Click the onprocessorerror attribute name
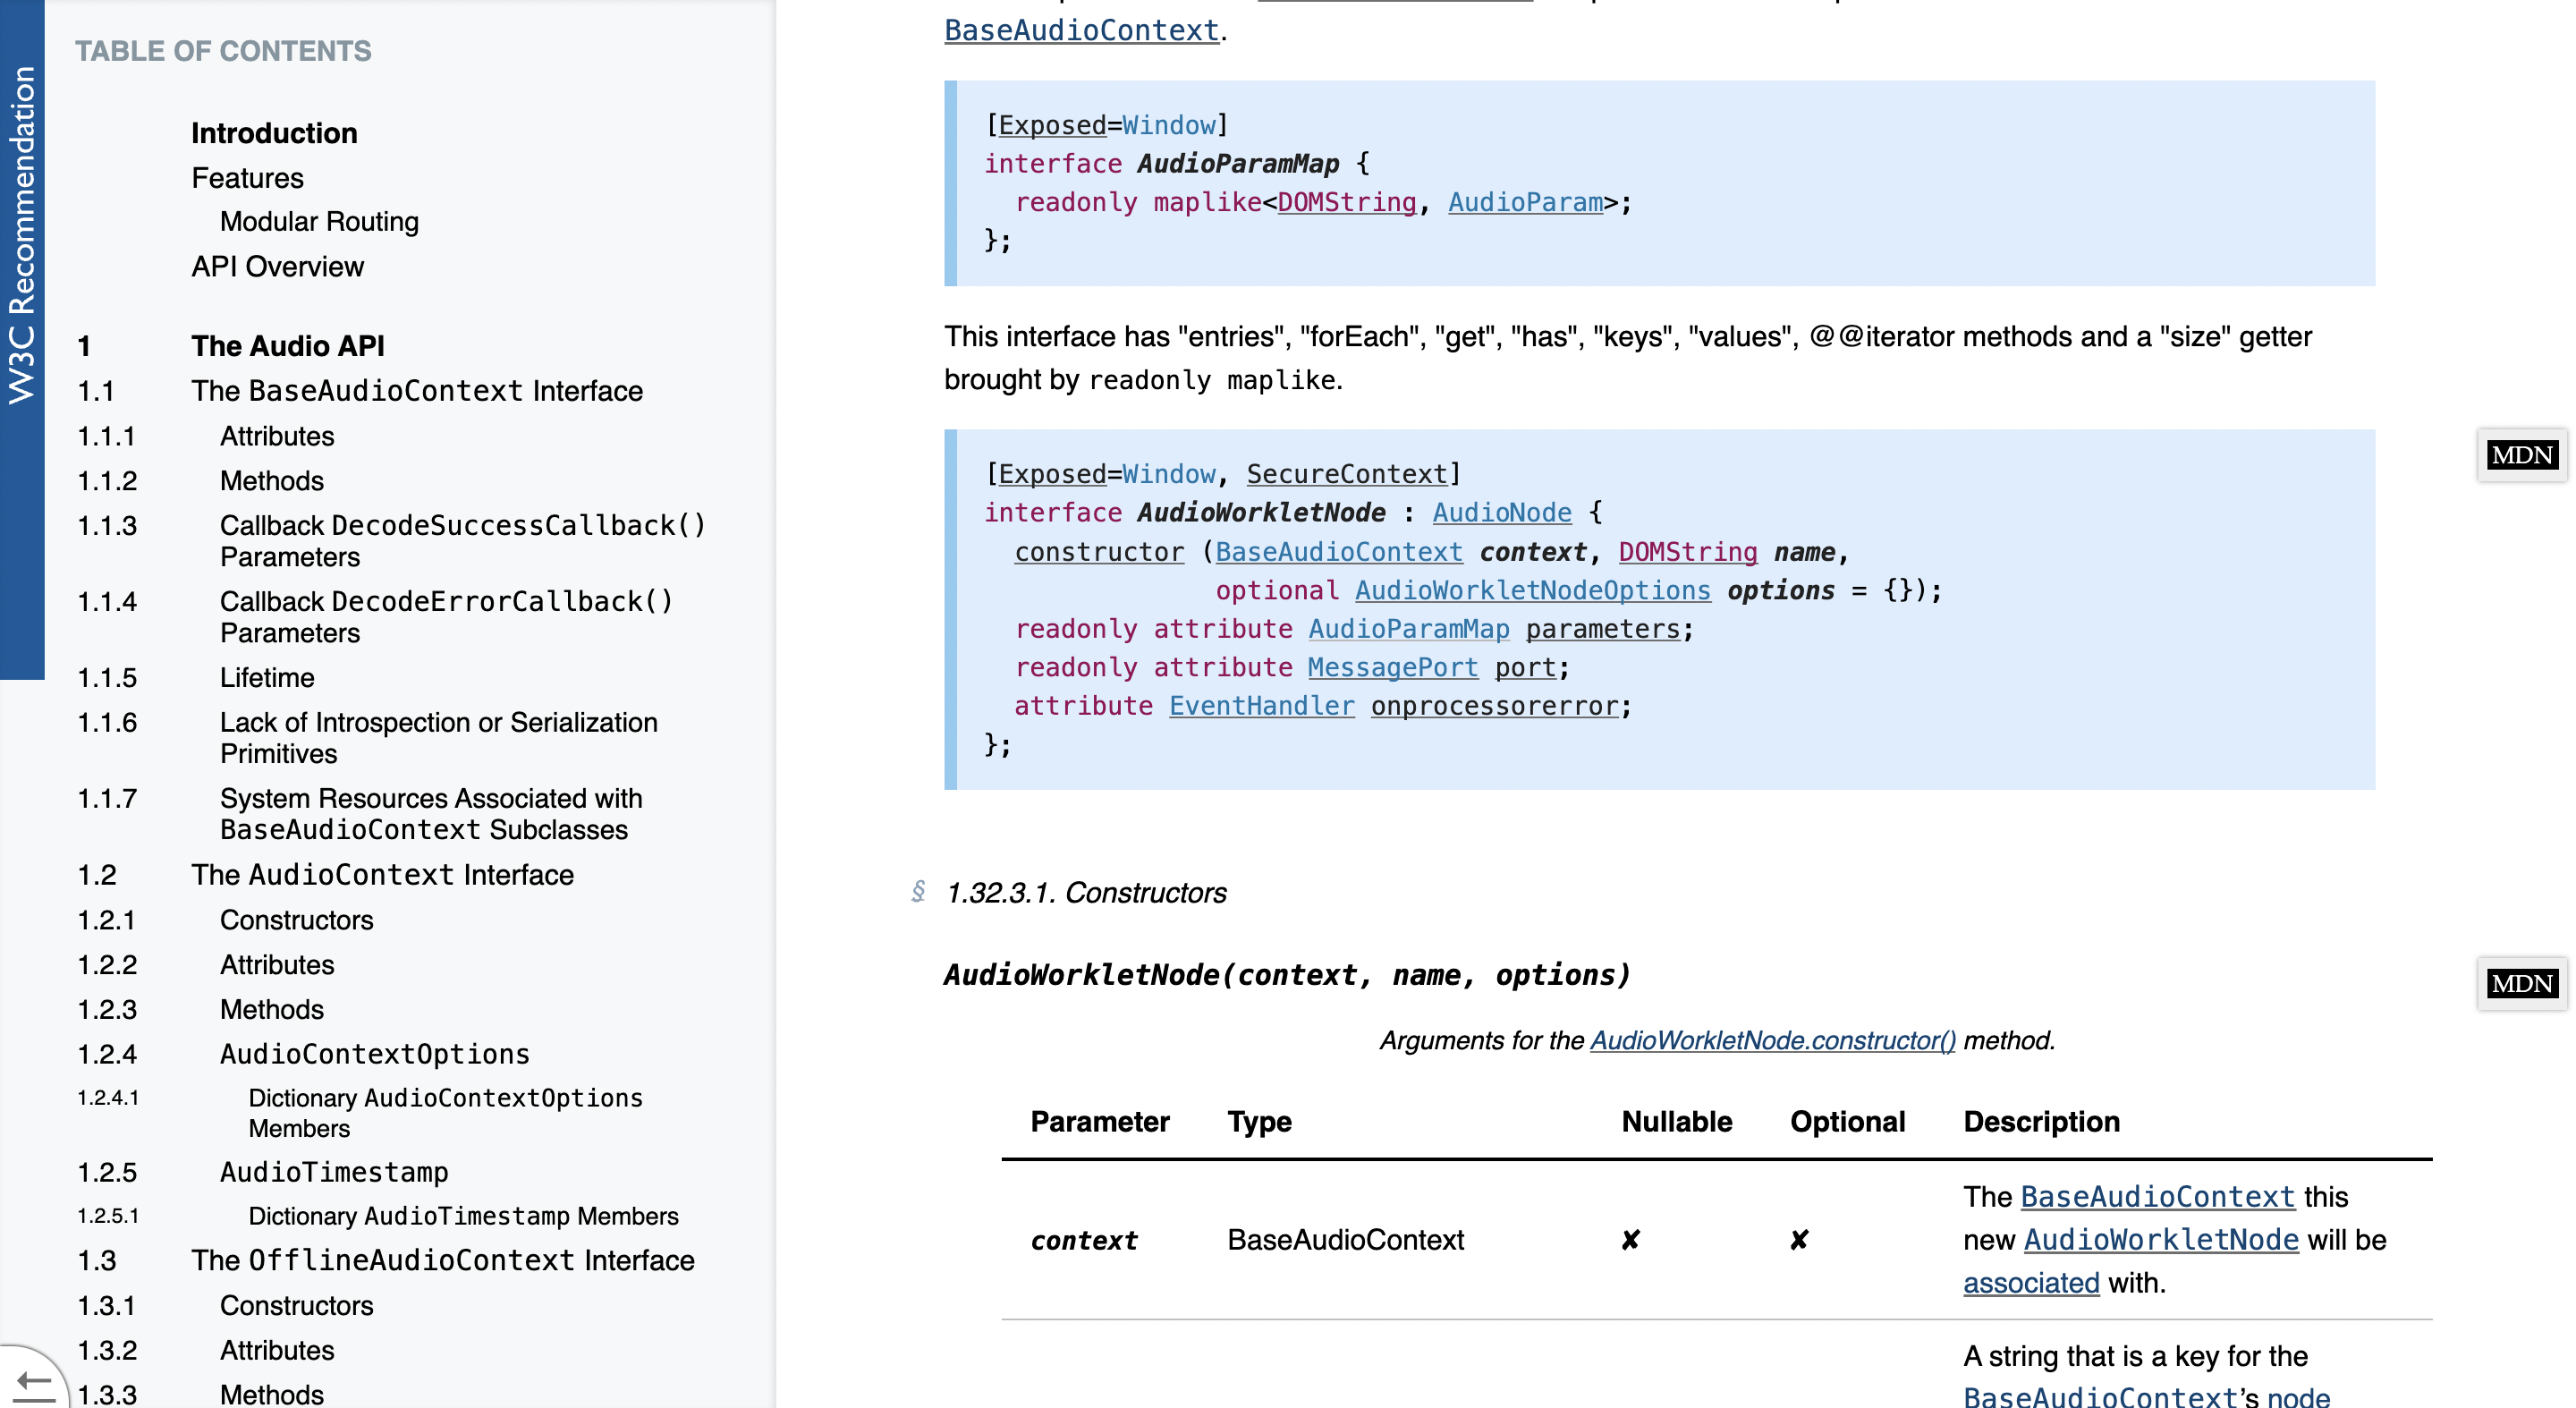The image size is (2576, 1408). coord(1494,706)
